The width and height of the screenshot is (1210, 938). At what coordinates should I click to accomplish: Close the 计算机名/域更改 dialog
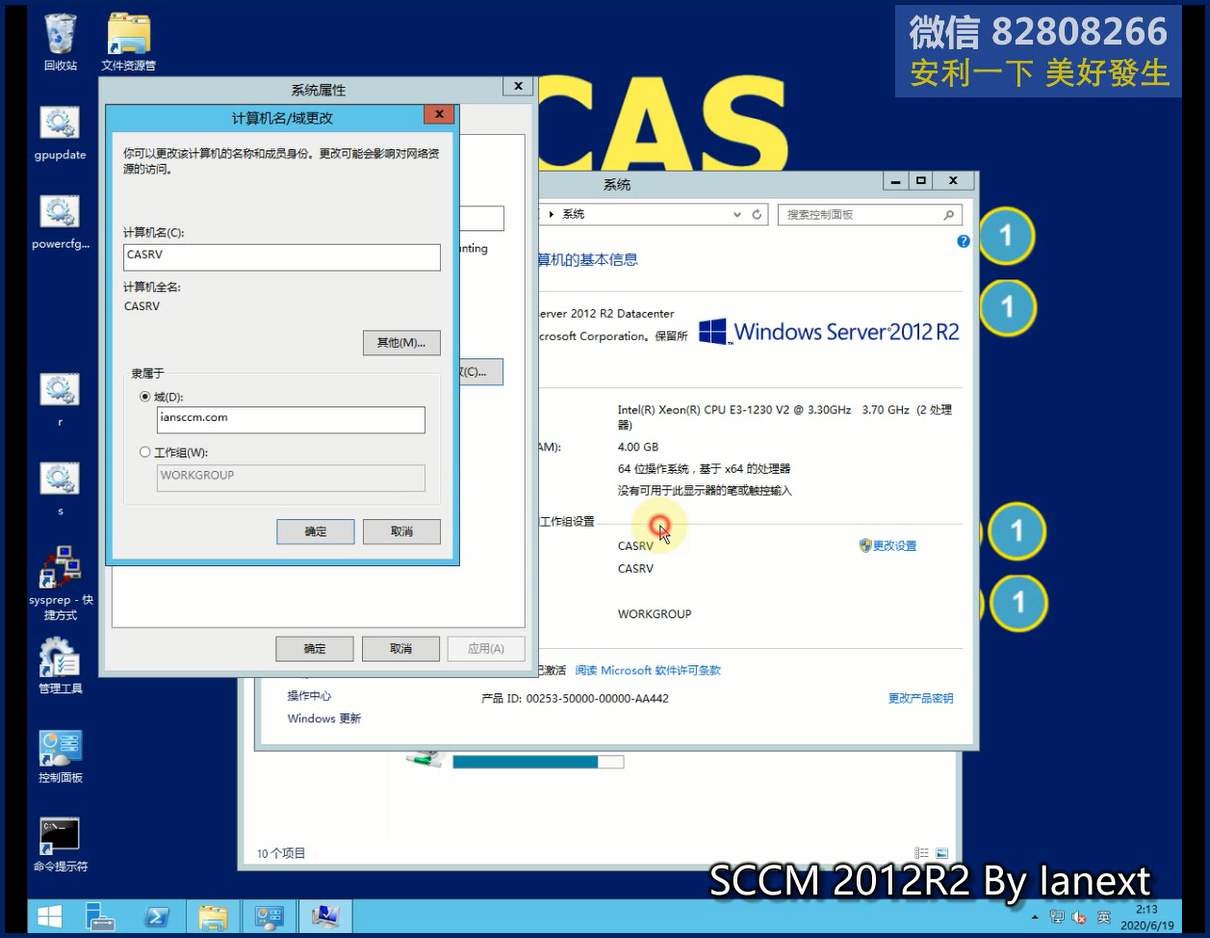tap(438, 115)
